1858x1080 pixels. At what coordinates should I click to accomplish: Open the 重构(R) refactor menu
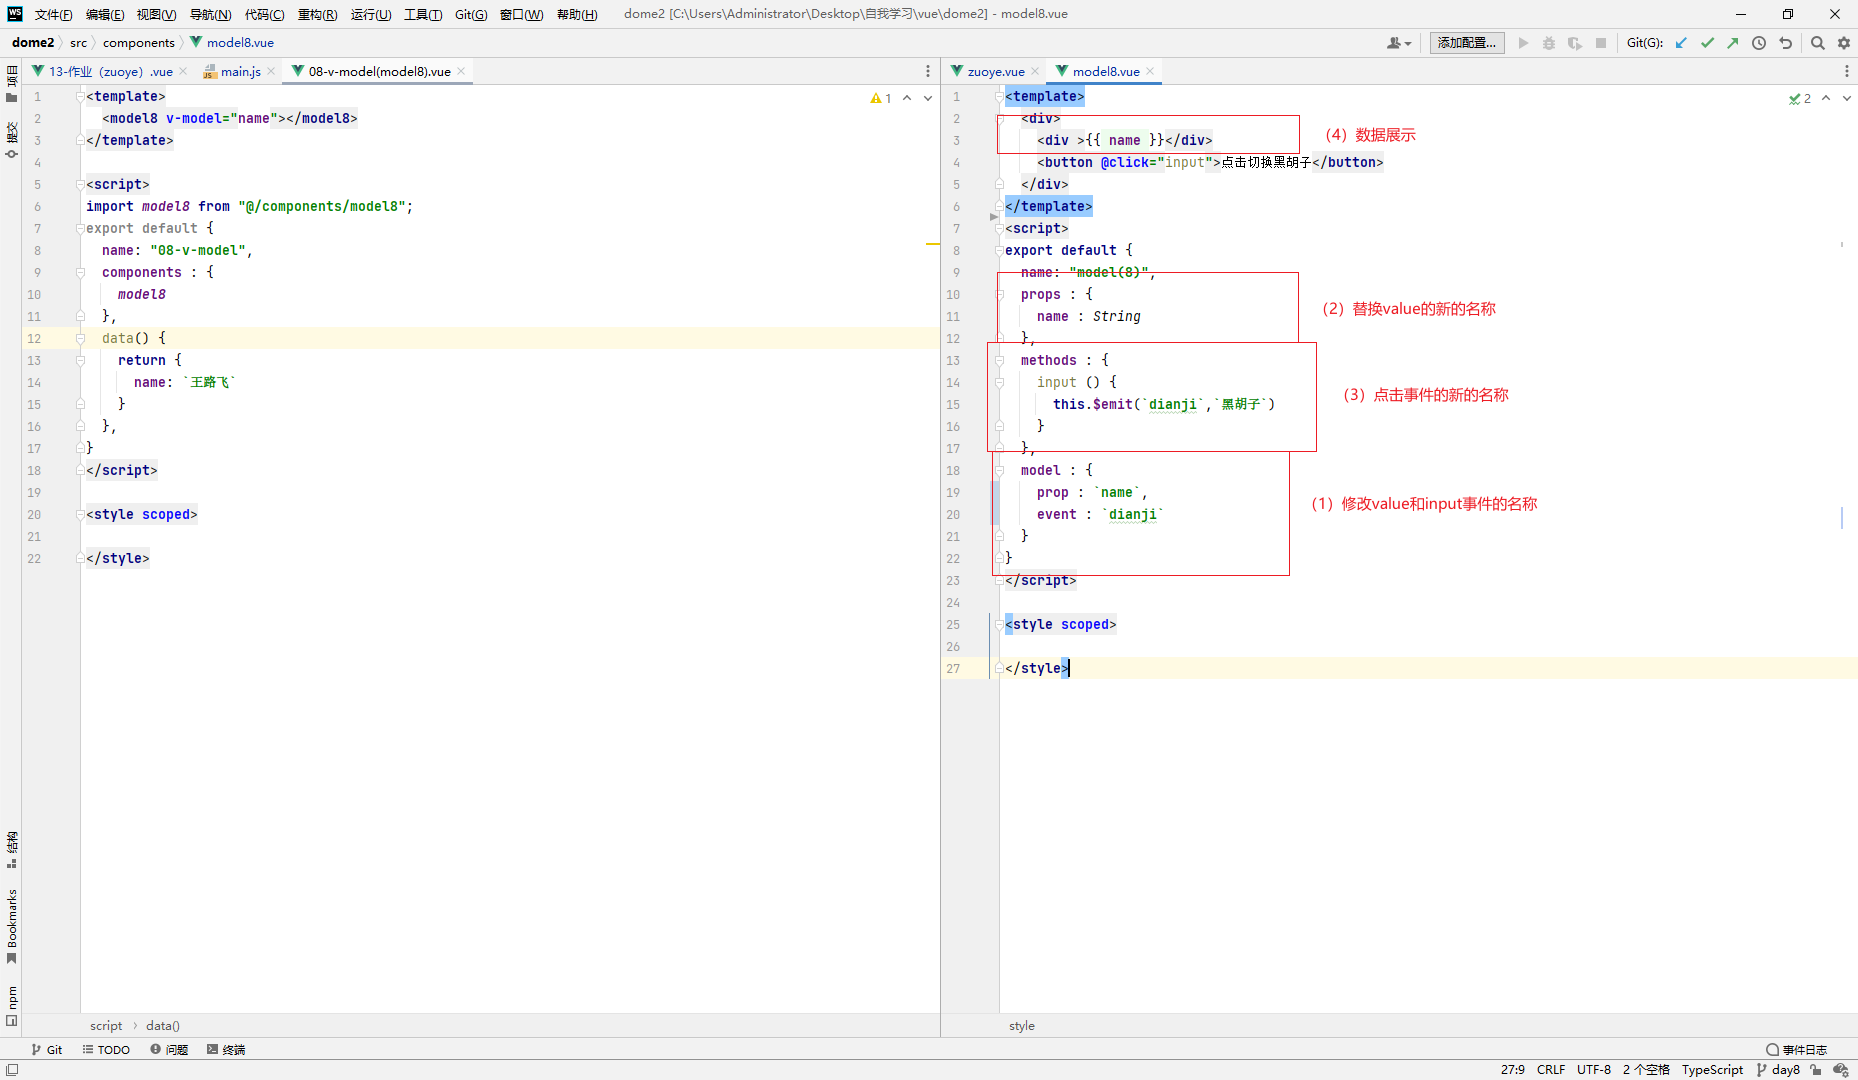(x=317, y=14)
